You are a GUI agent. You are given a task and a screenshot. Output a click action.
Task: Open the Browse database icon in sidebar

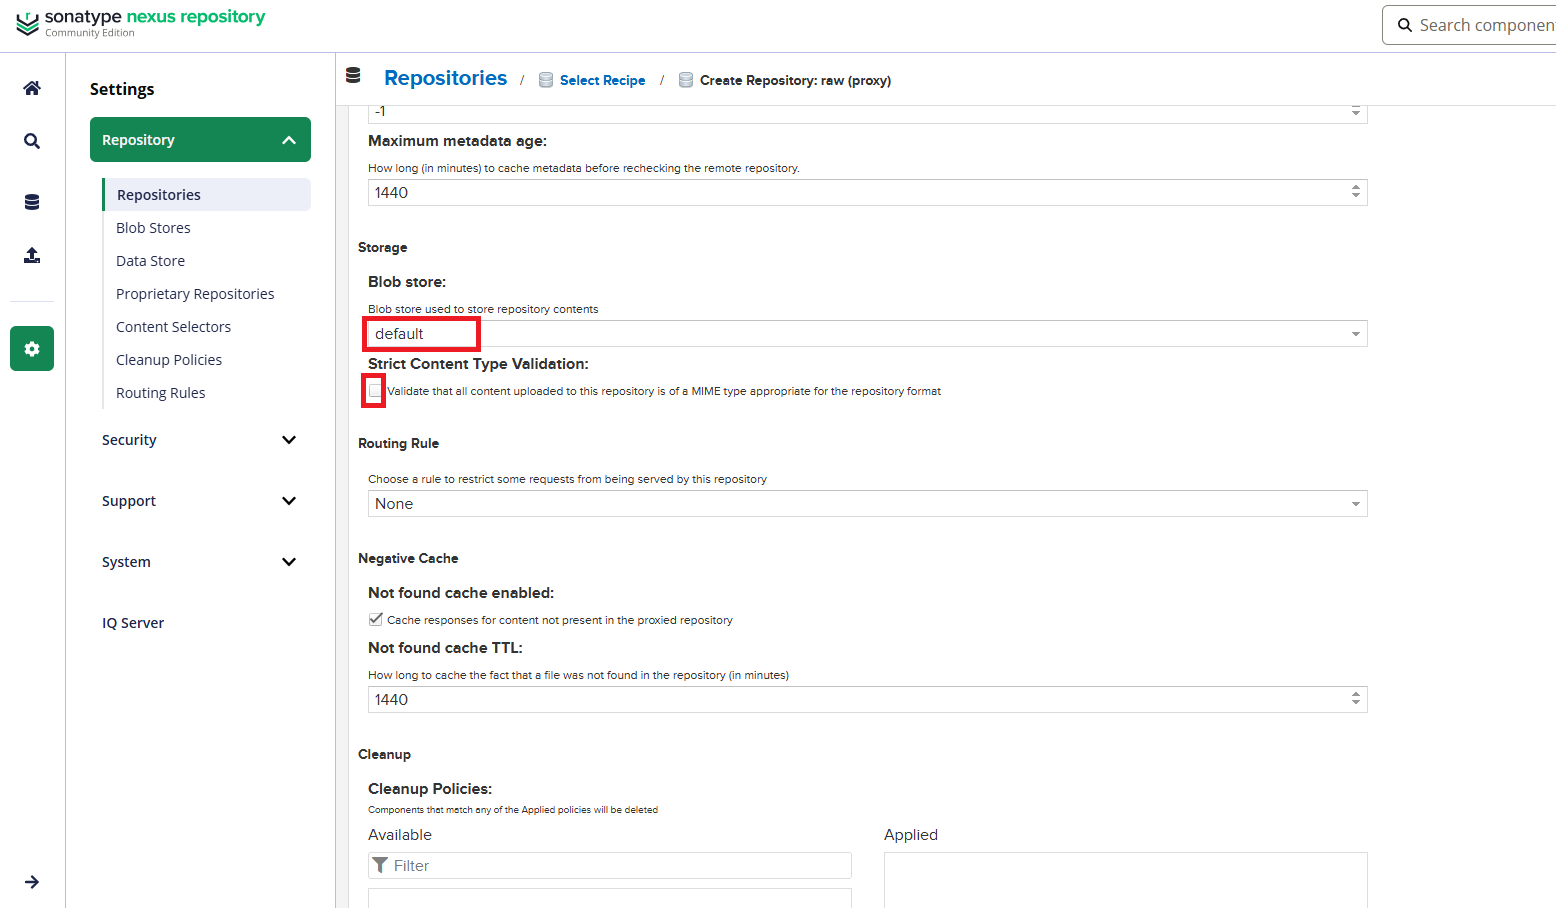click(32, 202)
